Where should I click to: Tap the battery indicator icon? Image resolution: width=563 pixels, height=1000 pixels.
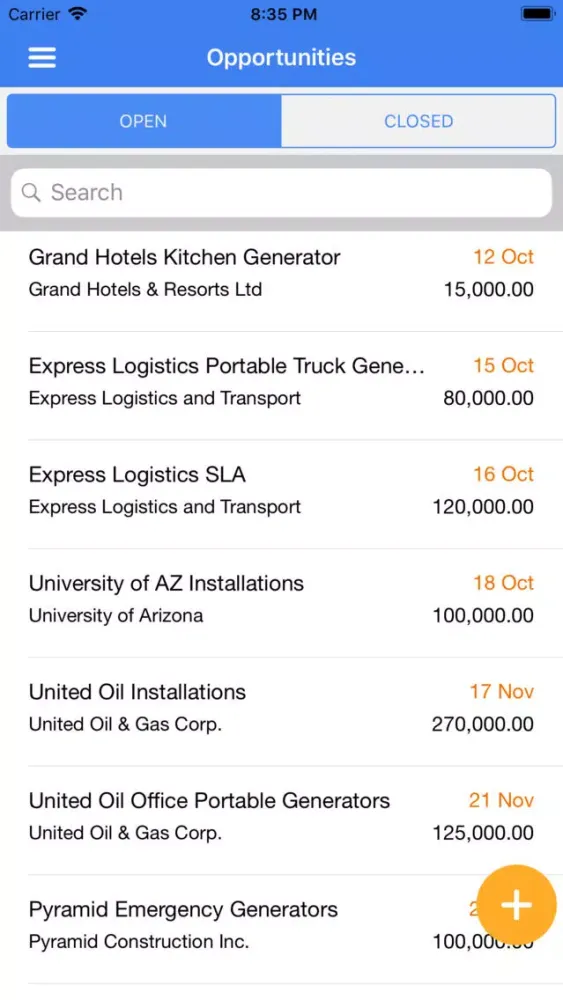pyautogui.click(x=537, y=13)
